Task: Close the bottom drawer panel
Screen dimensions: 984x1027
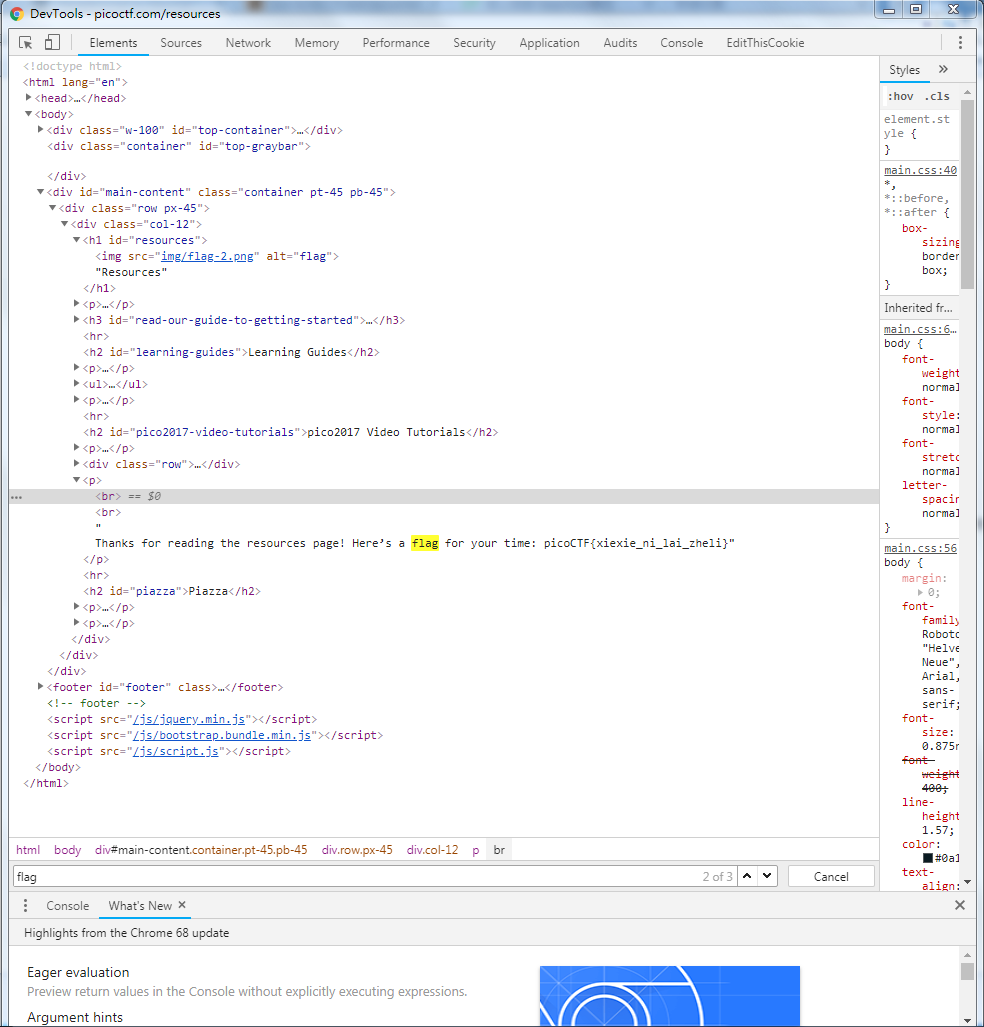Action: [x=960, y=905]
